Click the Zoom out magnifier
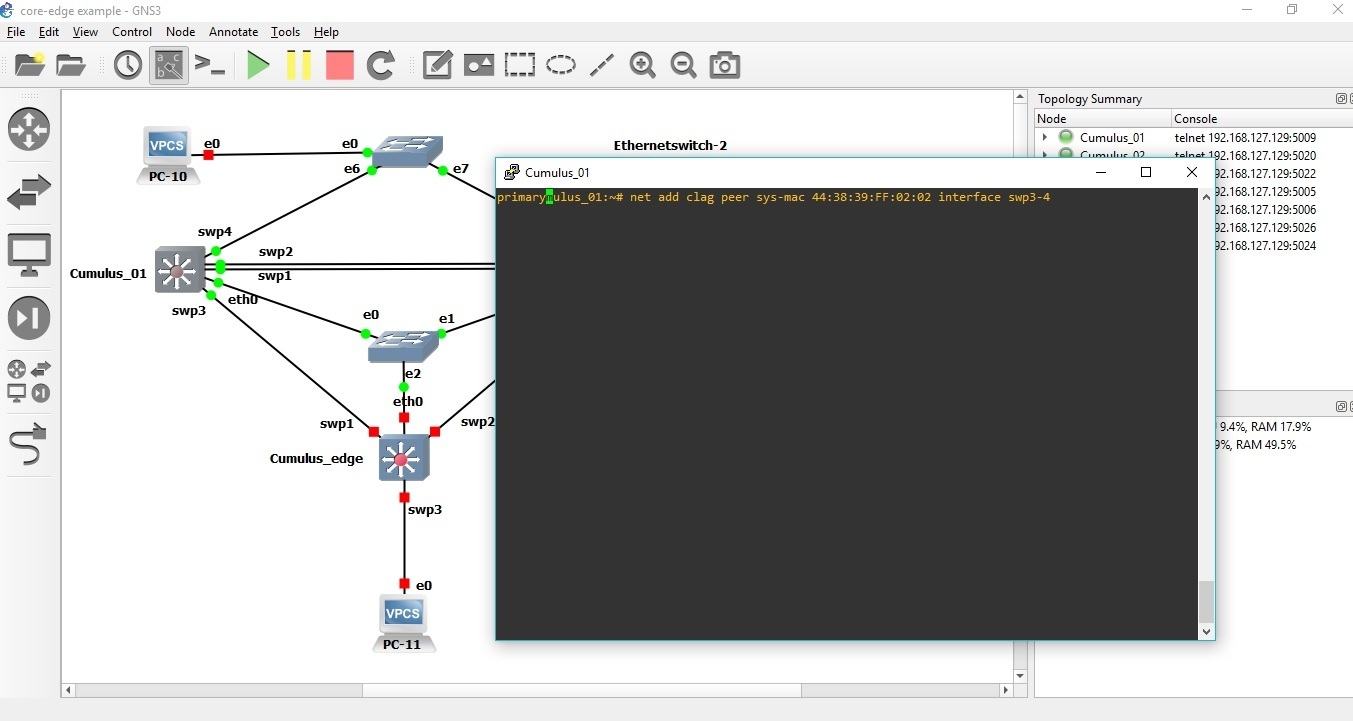The height and width of the screenshot is (721, 1353). 683,66
